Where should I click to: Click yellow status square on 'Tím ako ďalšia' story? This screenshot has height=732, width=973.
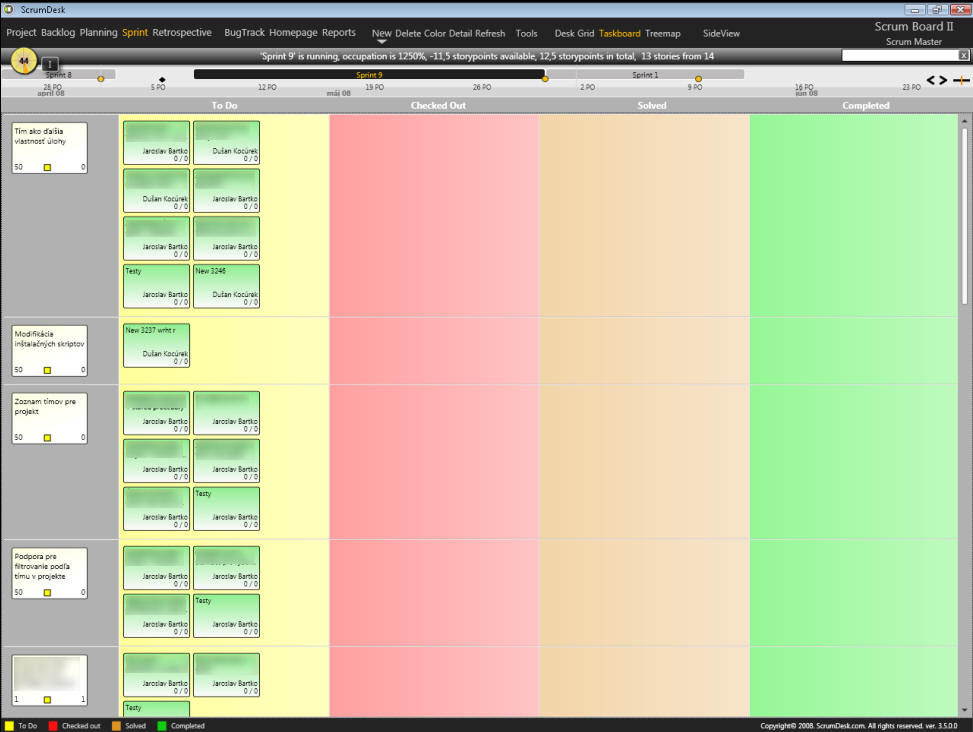[47, 167]
